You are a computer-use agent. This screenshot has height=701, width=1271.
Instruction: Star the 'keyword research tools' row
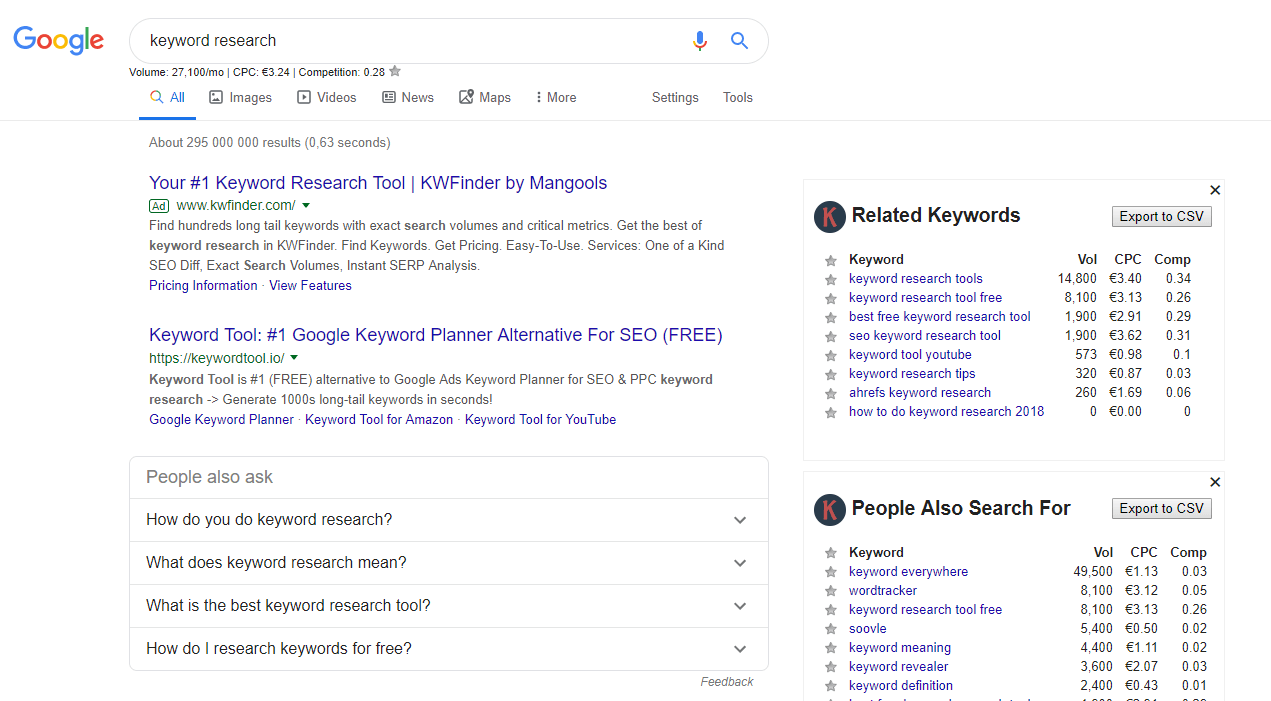click(830, 280)
